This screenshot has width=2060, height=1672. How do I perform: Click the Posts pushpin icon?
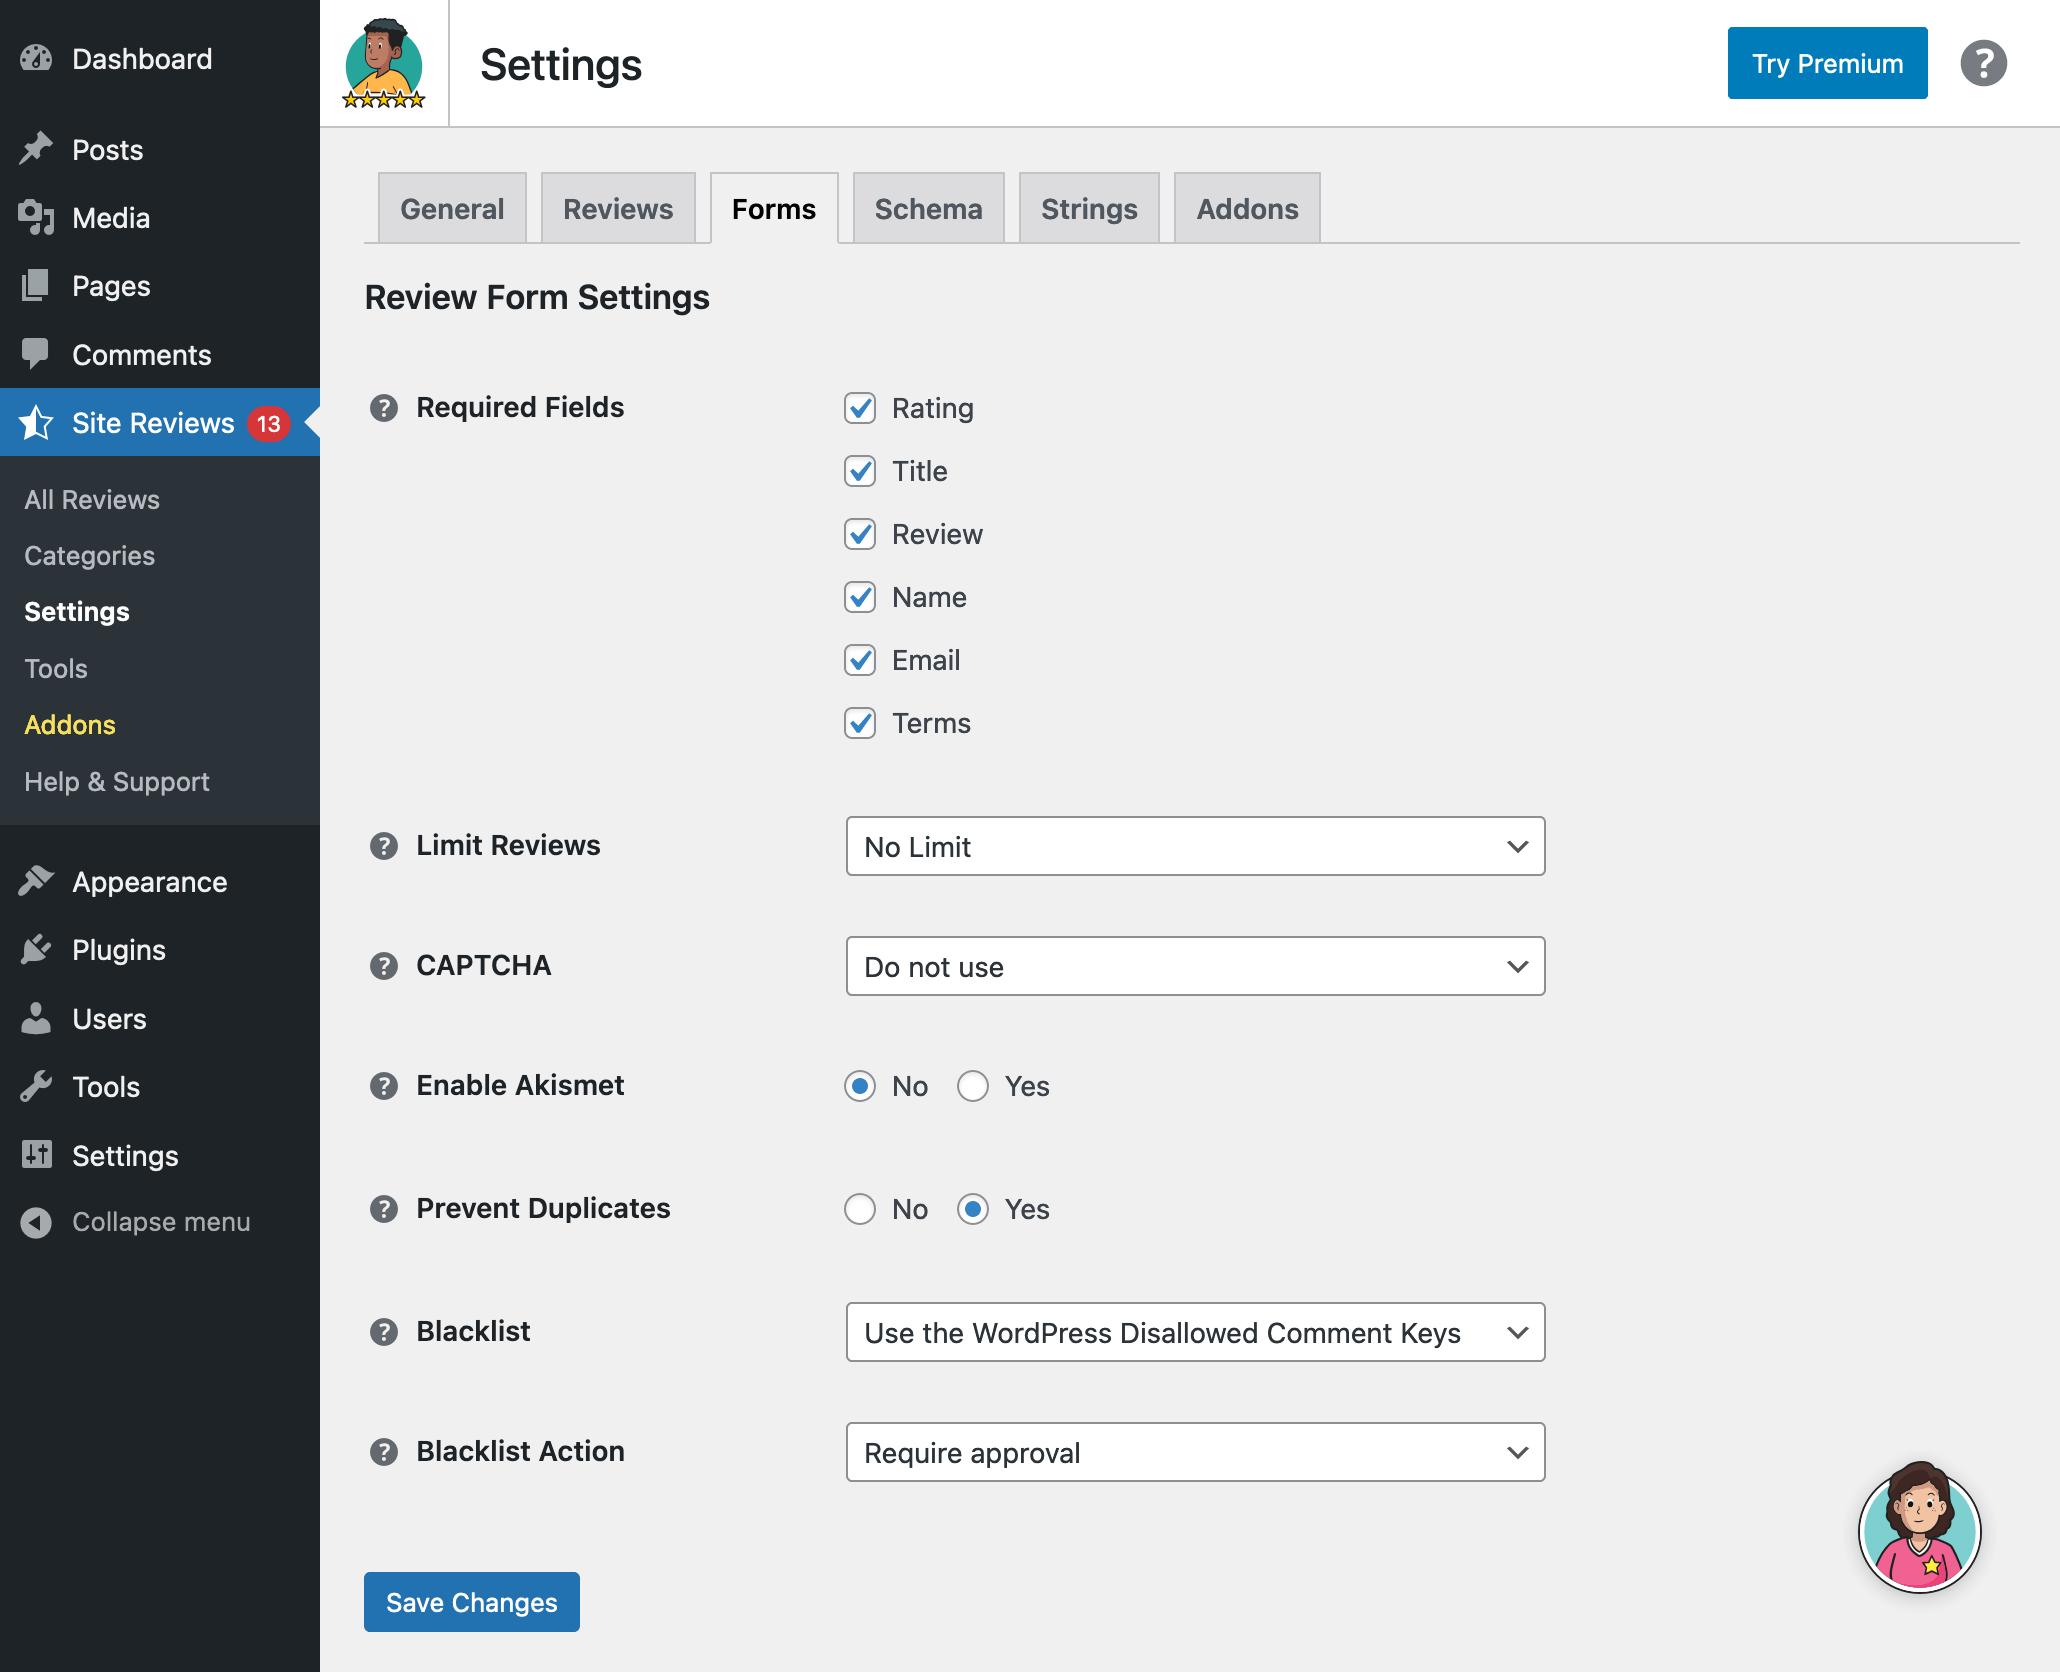tap(36, 149)
